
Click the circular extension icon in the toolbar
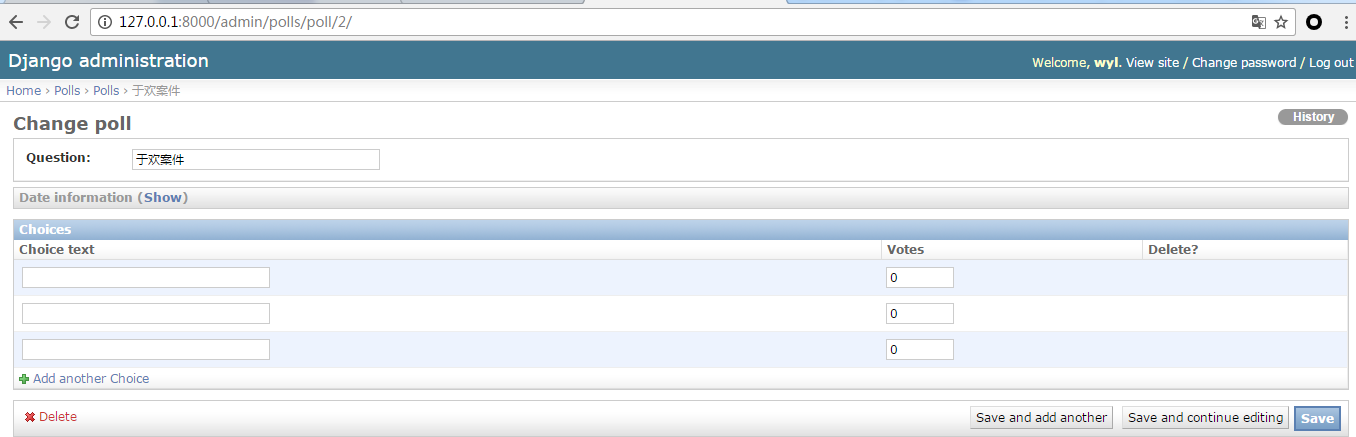coord(1314,22)
